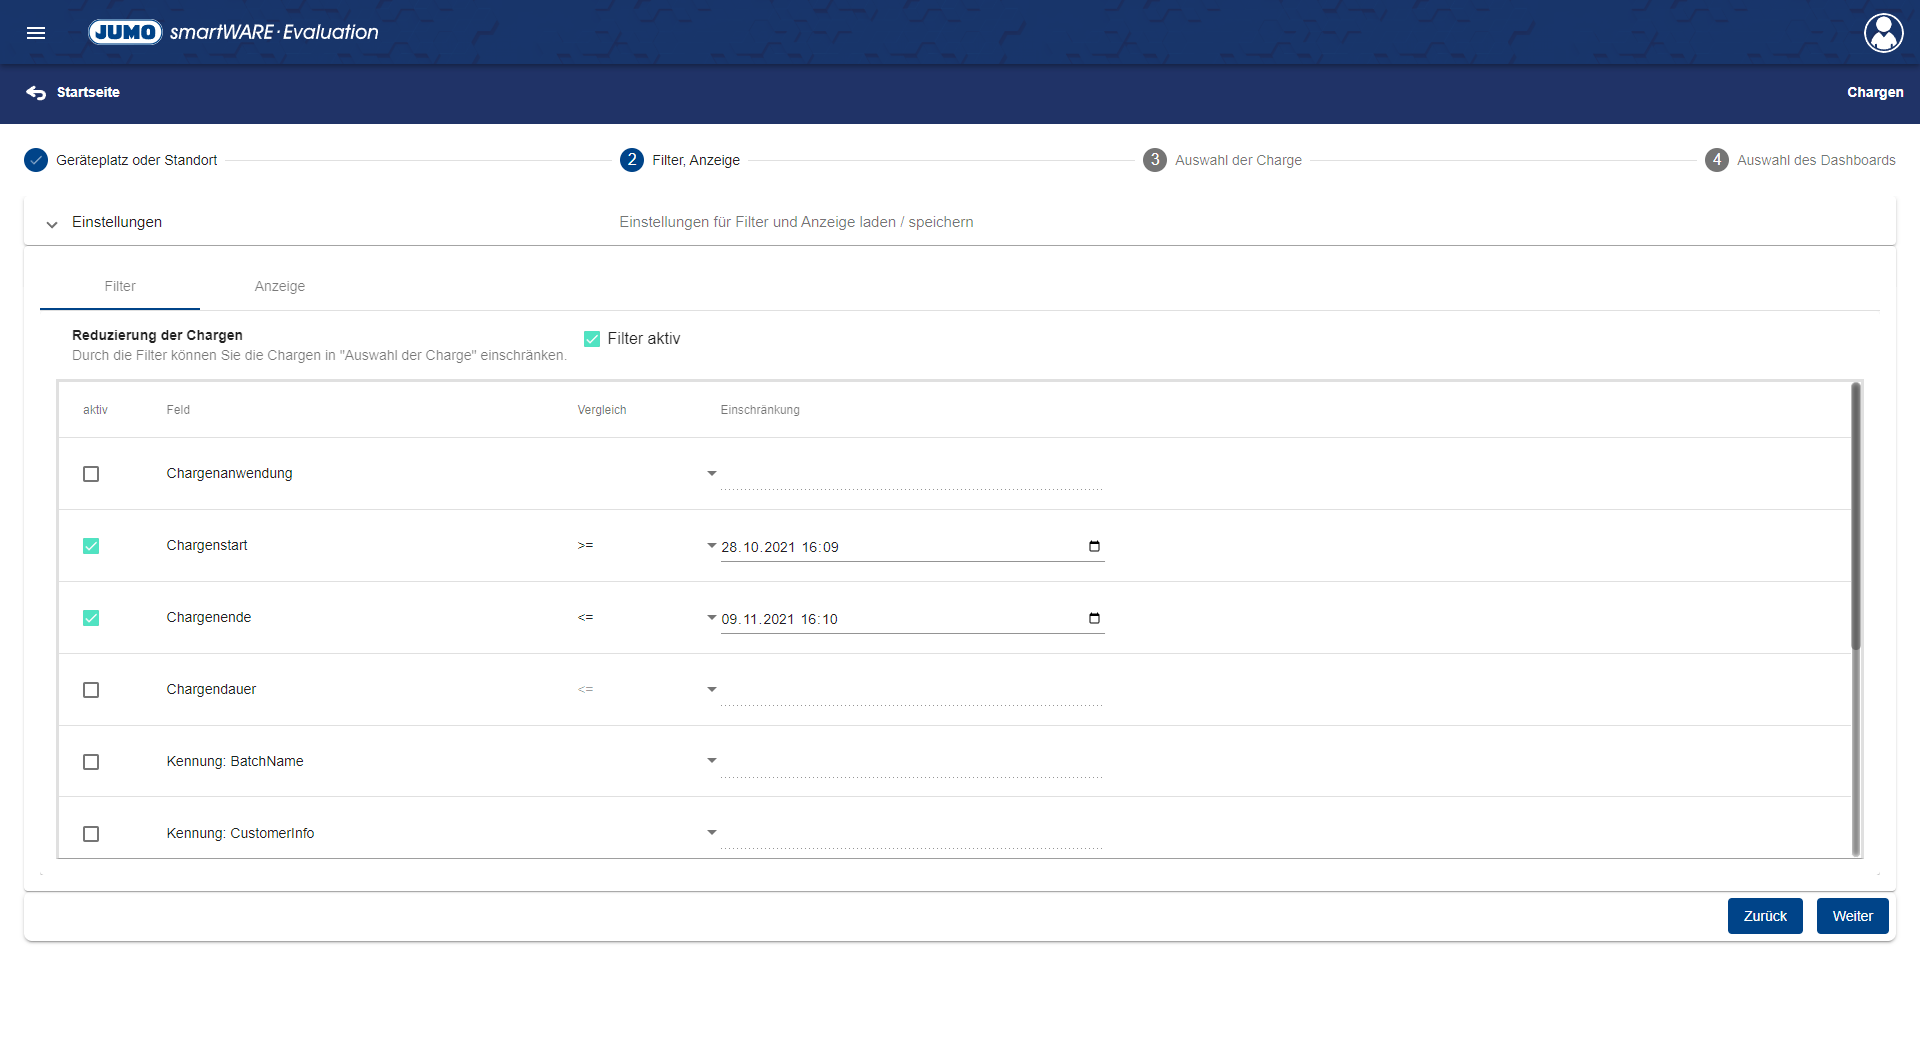Open the Chargendauer comparison dropdown
This screenshot has width=1920, height=1057.
click(711, 690)
